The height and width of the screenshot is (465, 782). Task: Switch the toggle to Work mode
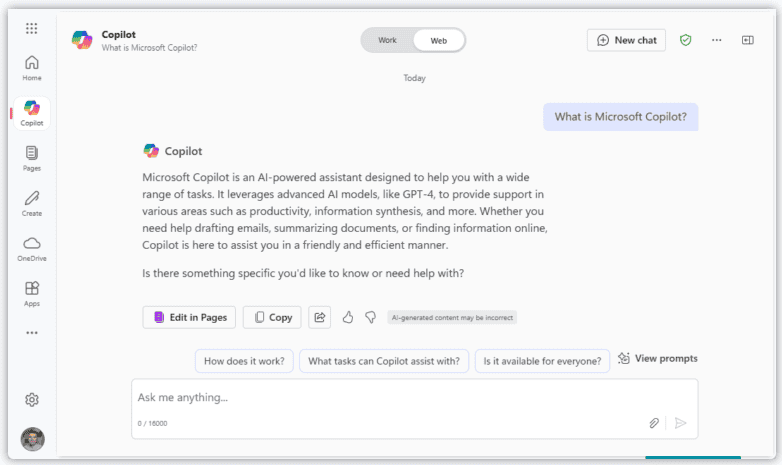pyautogui.click(x=388, y=40)
